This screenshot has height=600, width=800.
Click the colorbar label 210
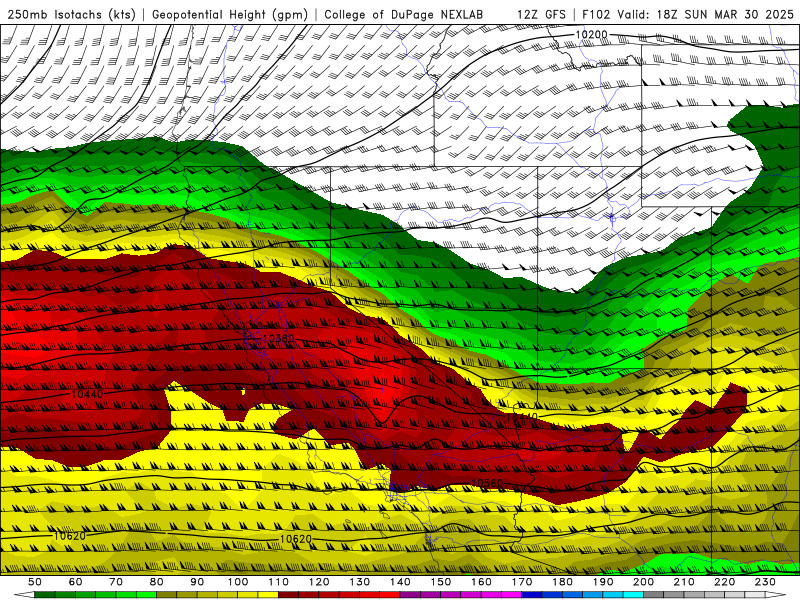684,582
